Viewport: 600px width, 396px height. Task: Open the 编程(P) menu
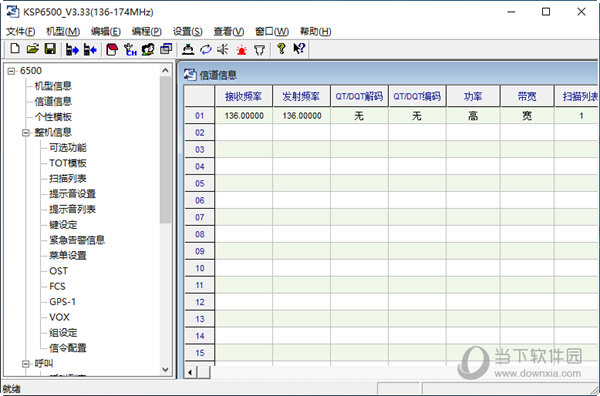147,31
